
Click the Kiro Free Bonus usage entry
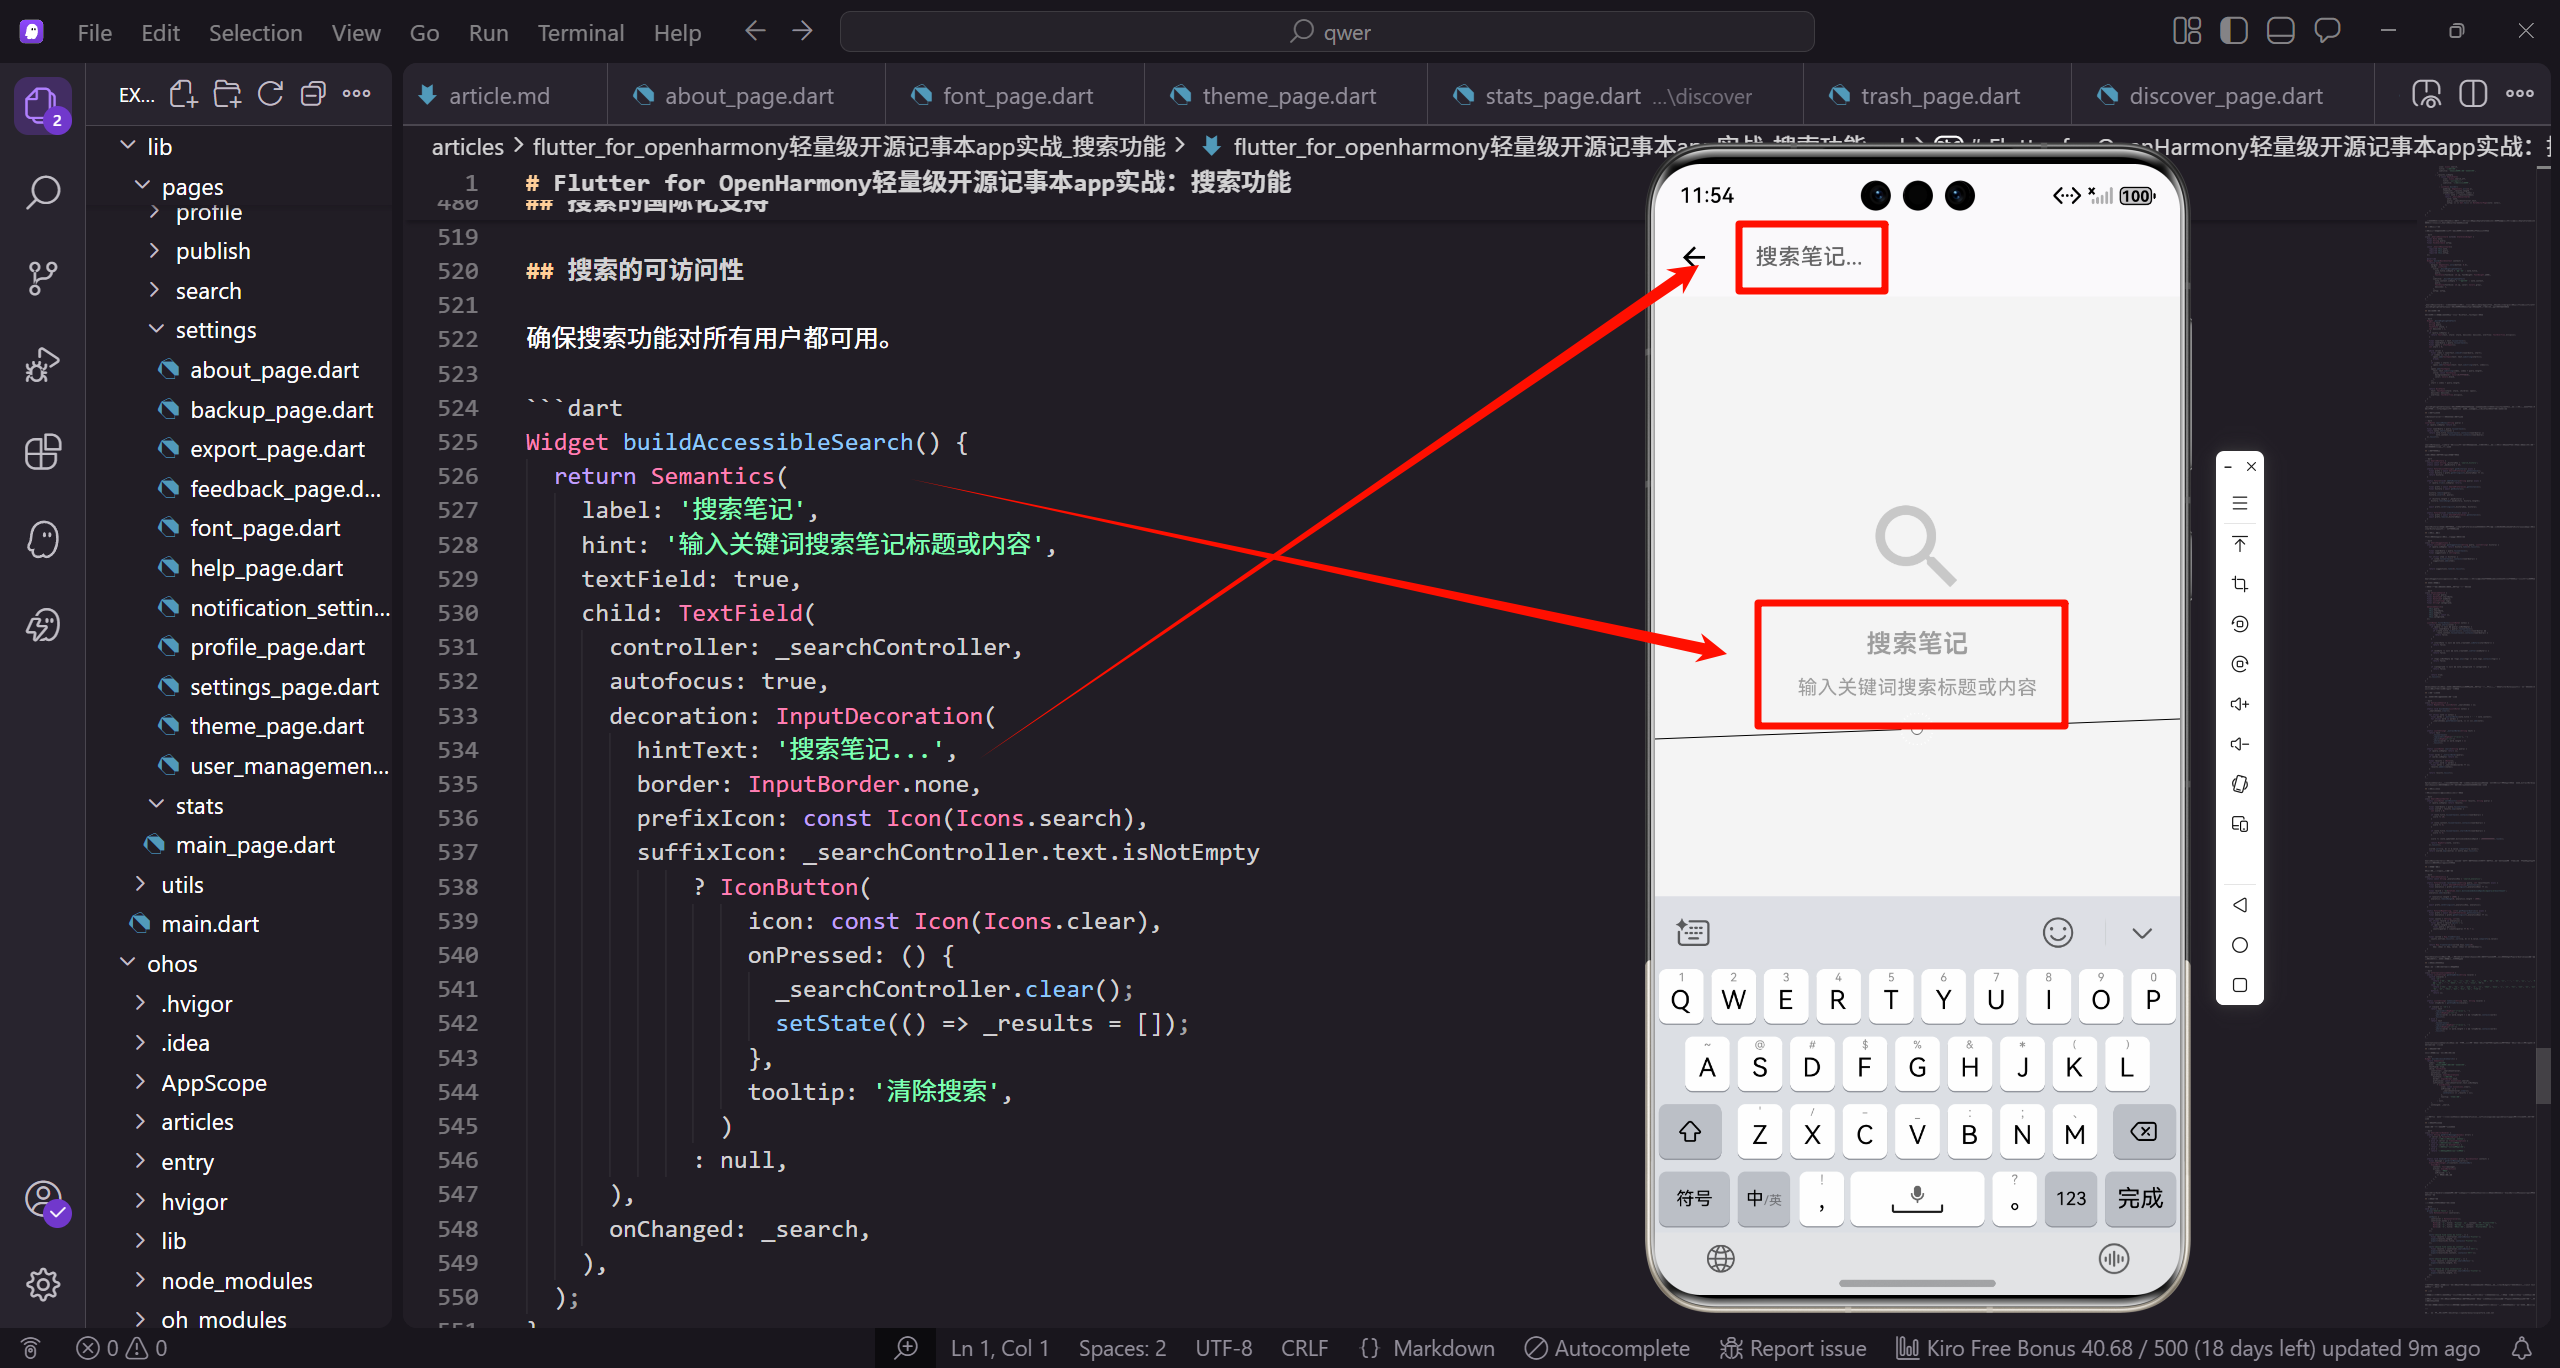click(x=2188, y=1348)
